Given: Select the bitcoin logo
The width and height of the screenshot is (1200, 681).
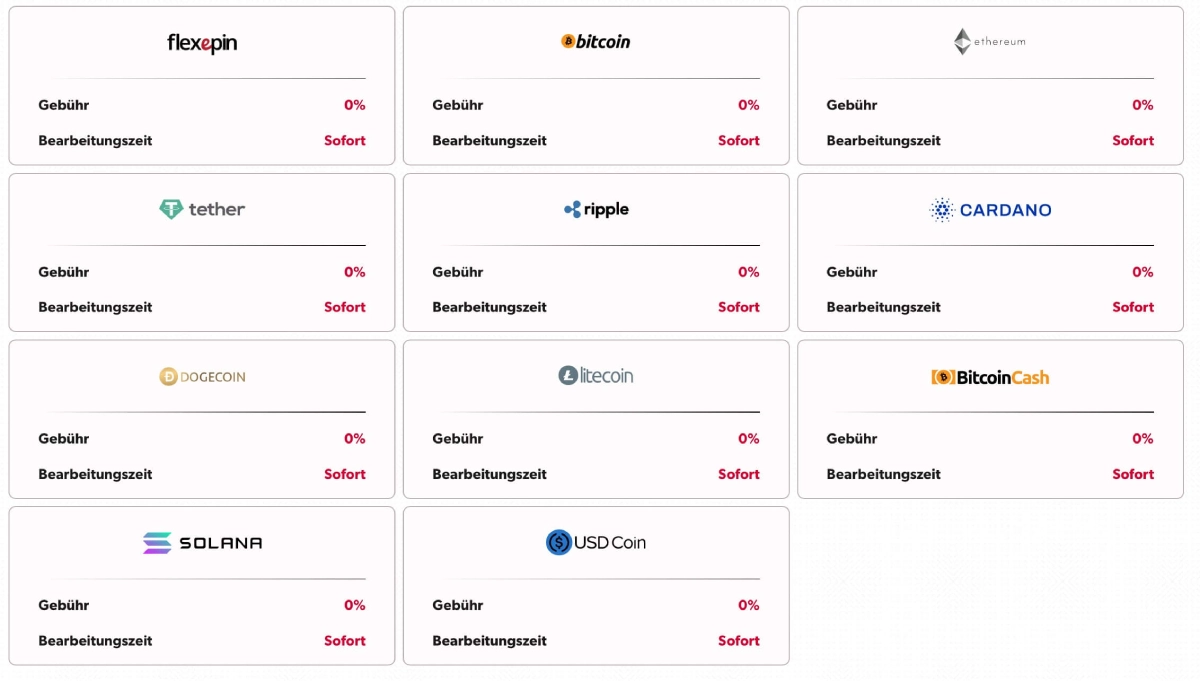Looking at the screenshot, I should click(596, 42).
